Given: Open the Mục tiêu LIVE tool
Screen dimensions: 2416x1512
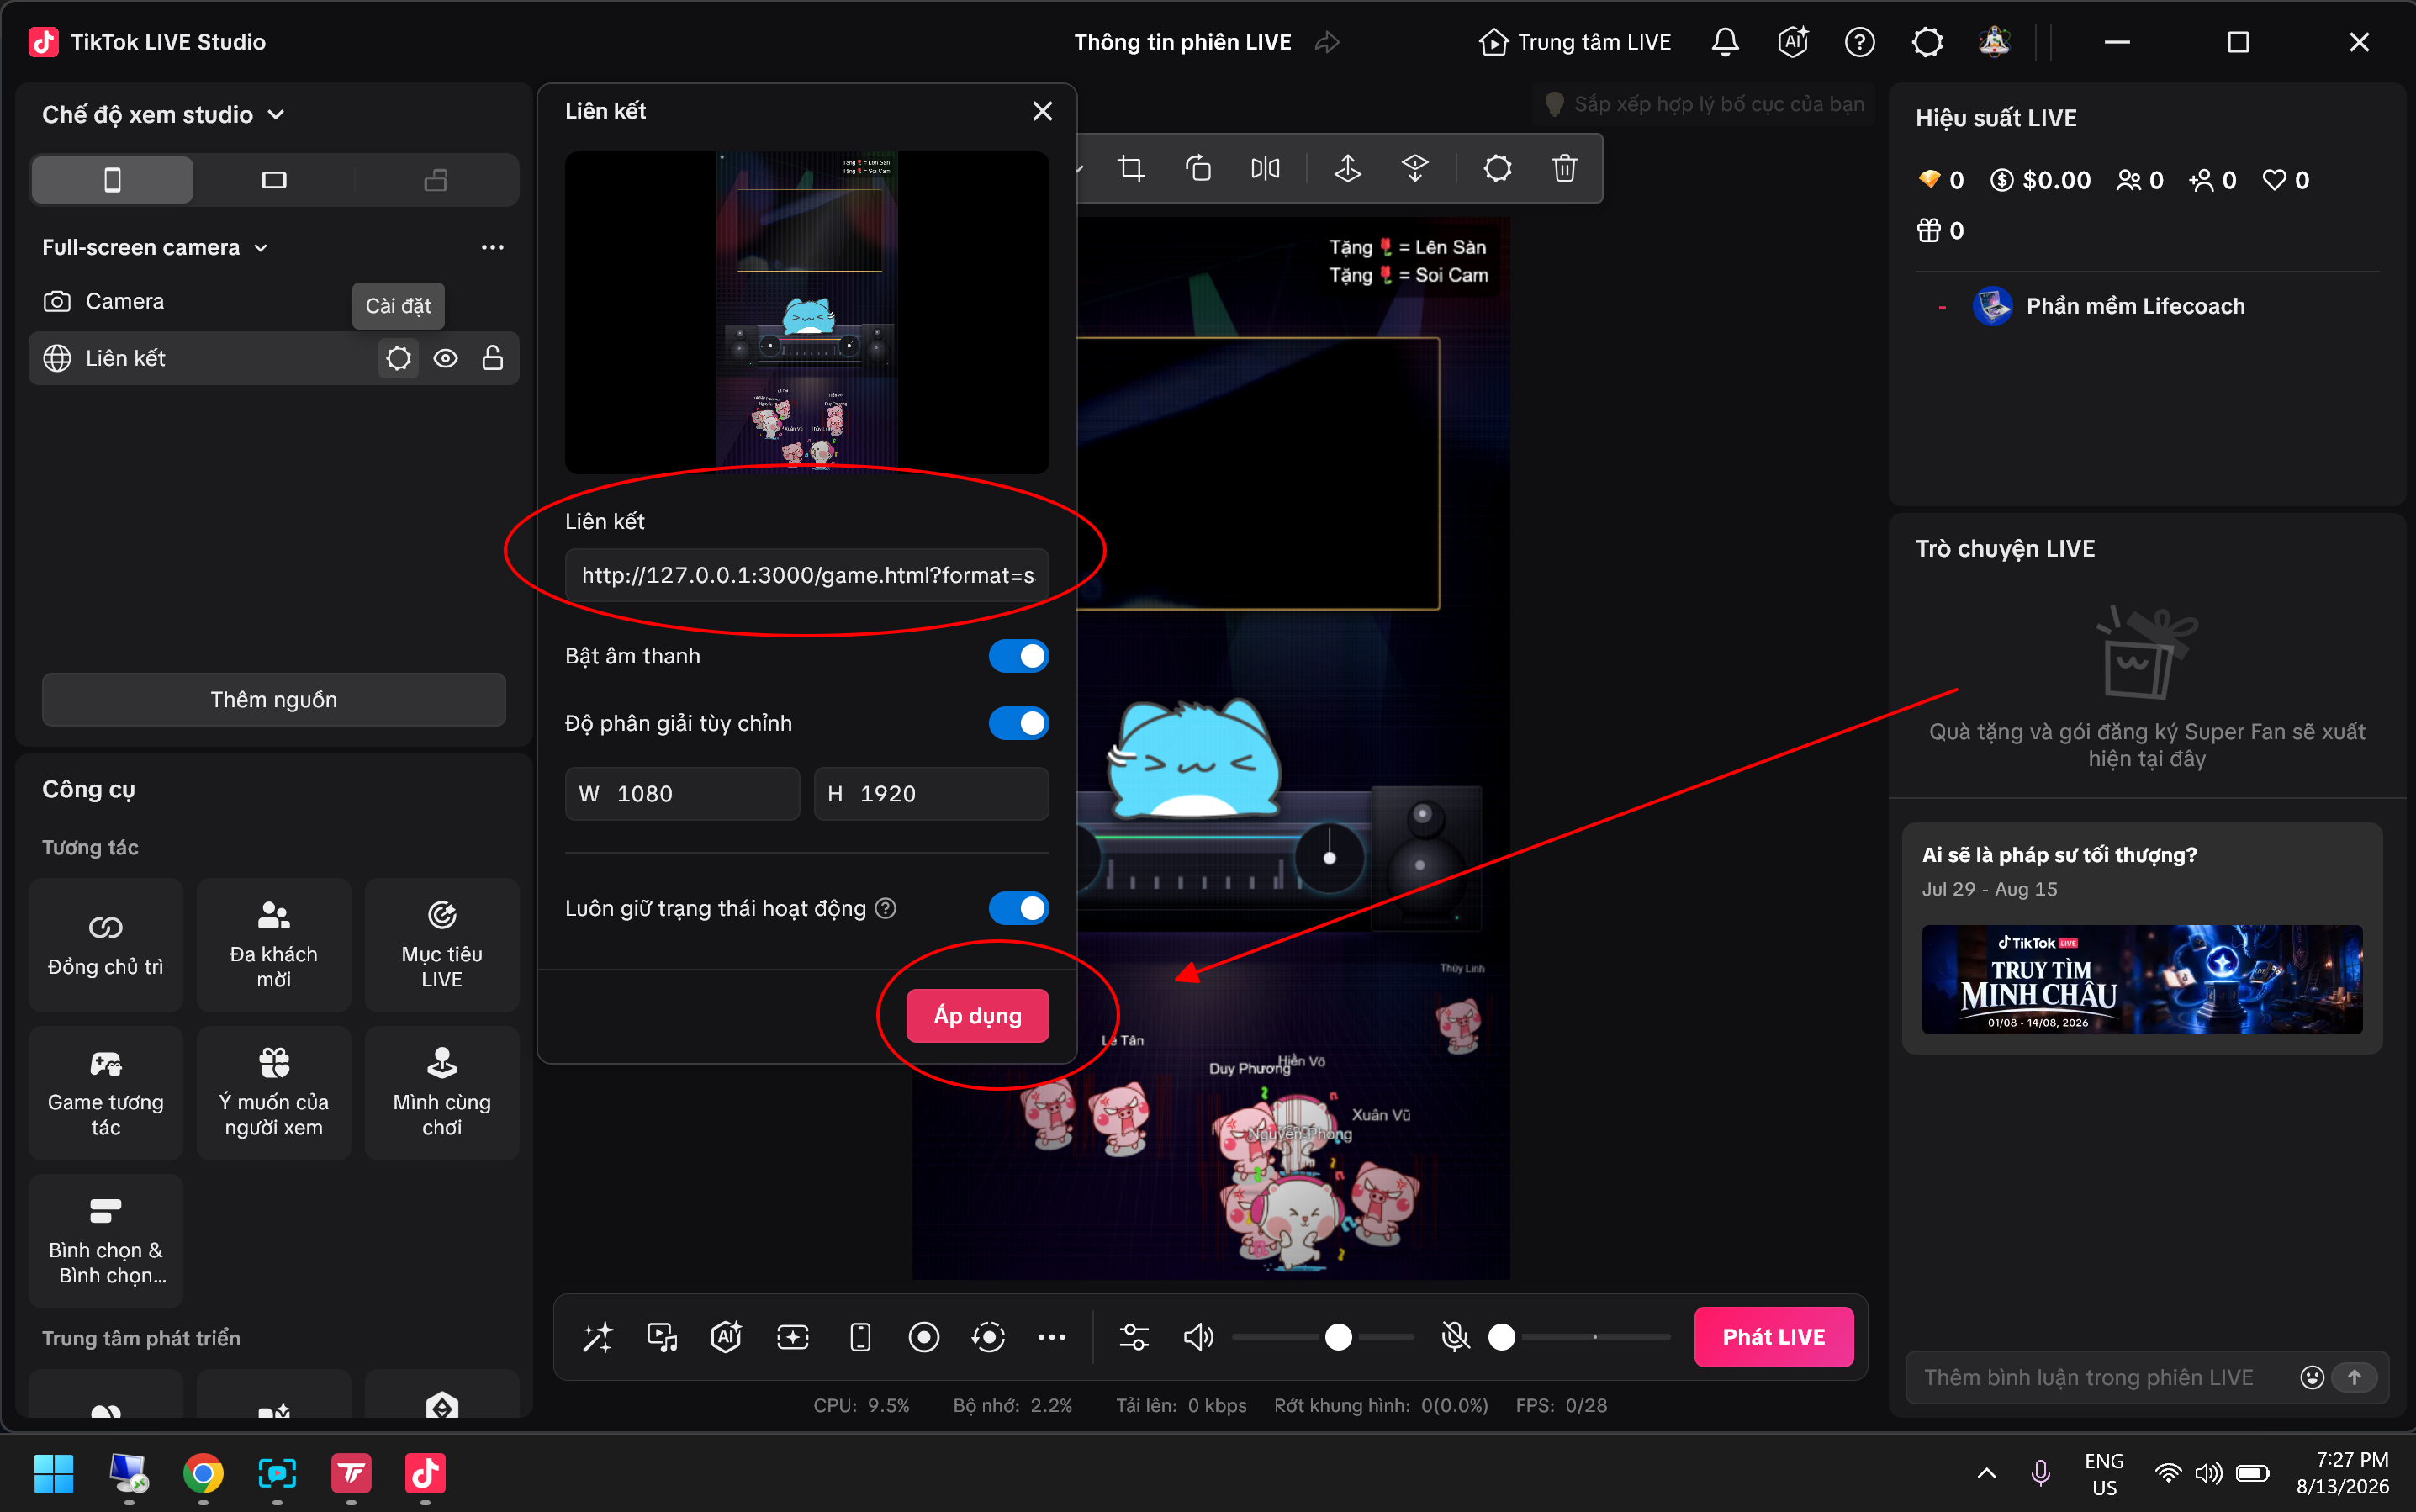Looking at the screenshot, I should 442,945.
